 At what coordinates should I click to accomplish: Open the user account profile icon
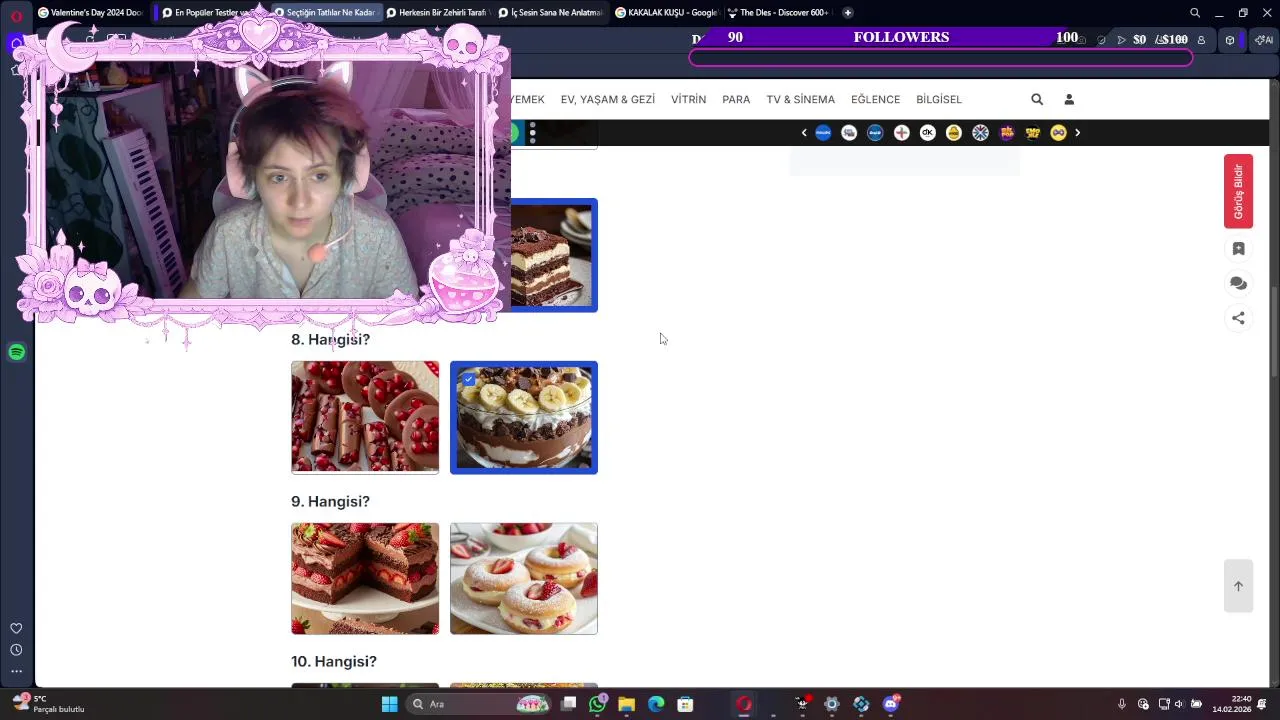pyautogui.click(x=1069, y=99)
